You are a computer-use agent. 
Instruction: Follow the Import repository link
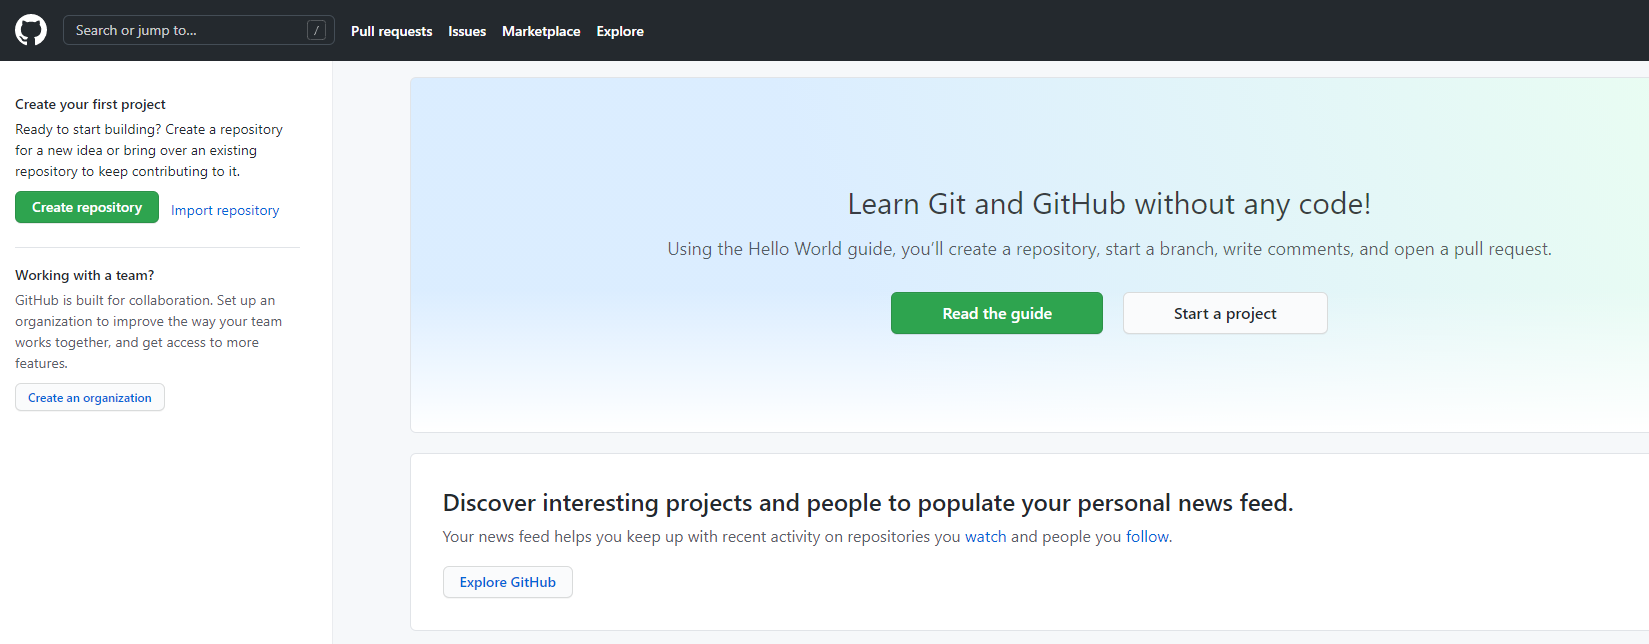(225, 210)
